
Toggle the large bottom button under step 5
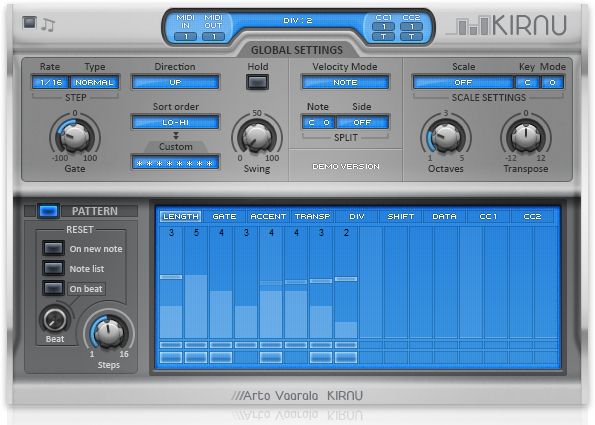[271, 357]
